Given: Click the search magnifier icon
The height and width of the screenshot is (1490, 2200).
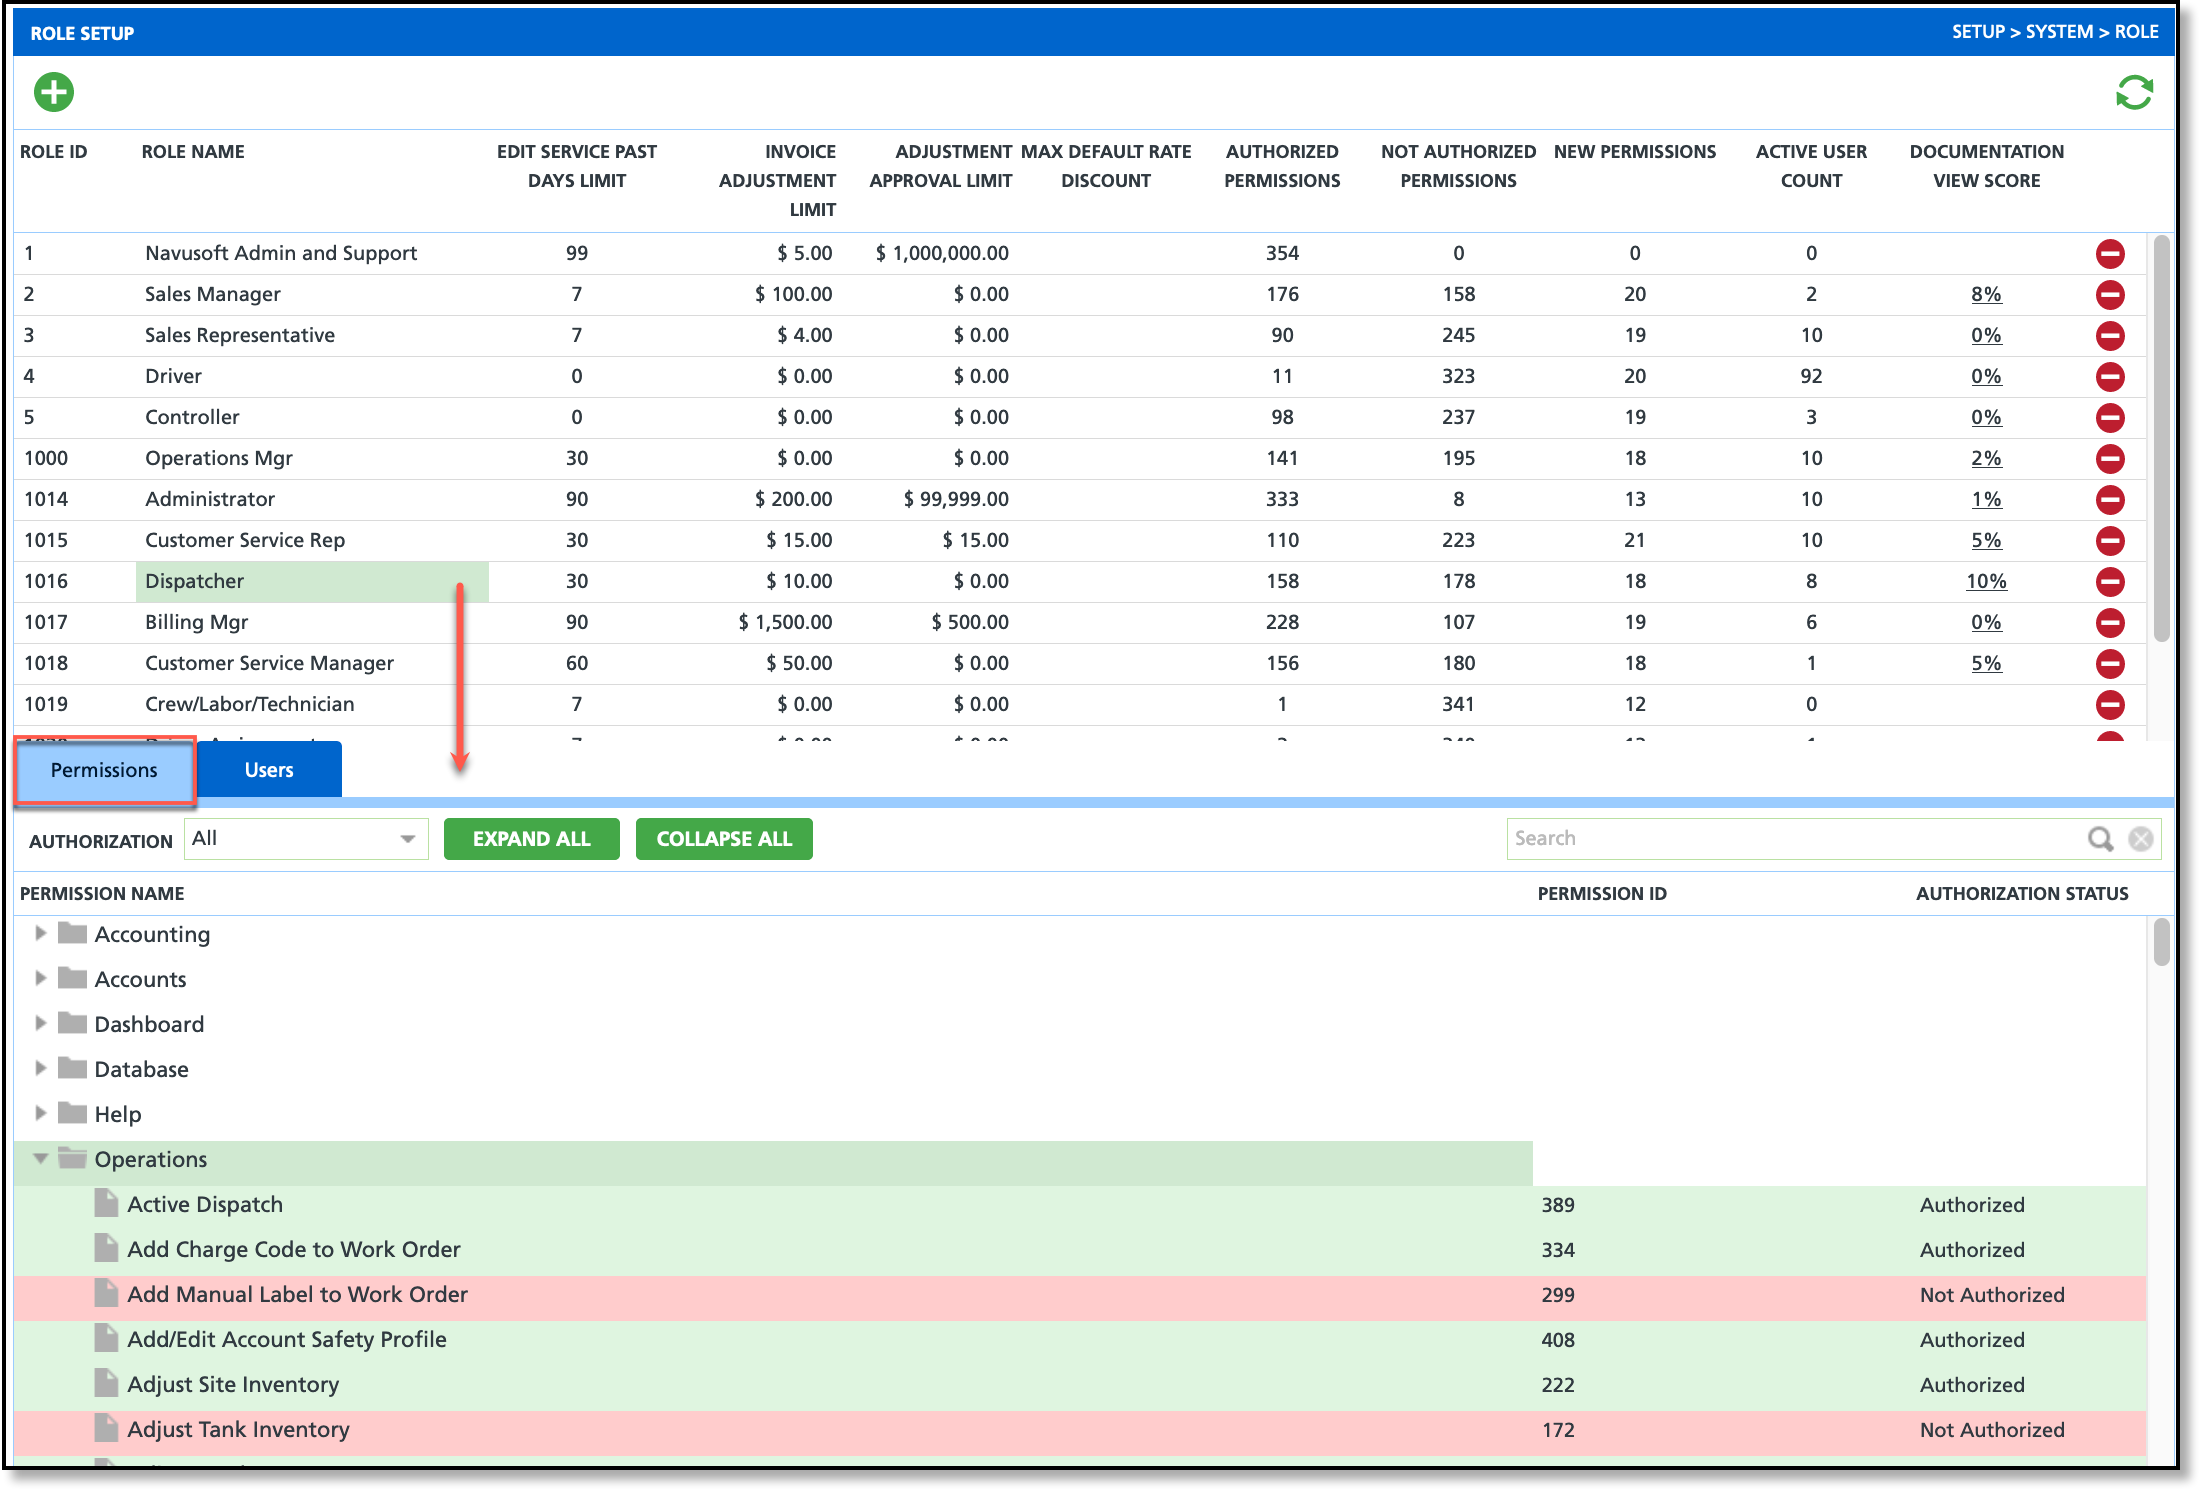Looking at the screenshot, I should (2100, 839).
